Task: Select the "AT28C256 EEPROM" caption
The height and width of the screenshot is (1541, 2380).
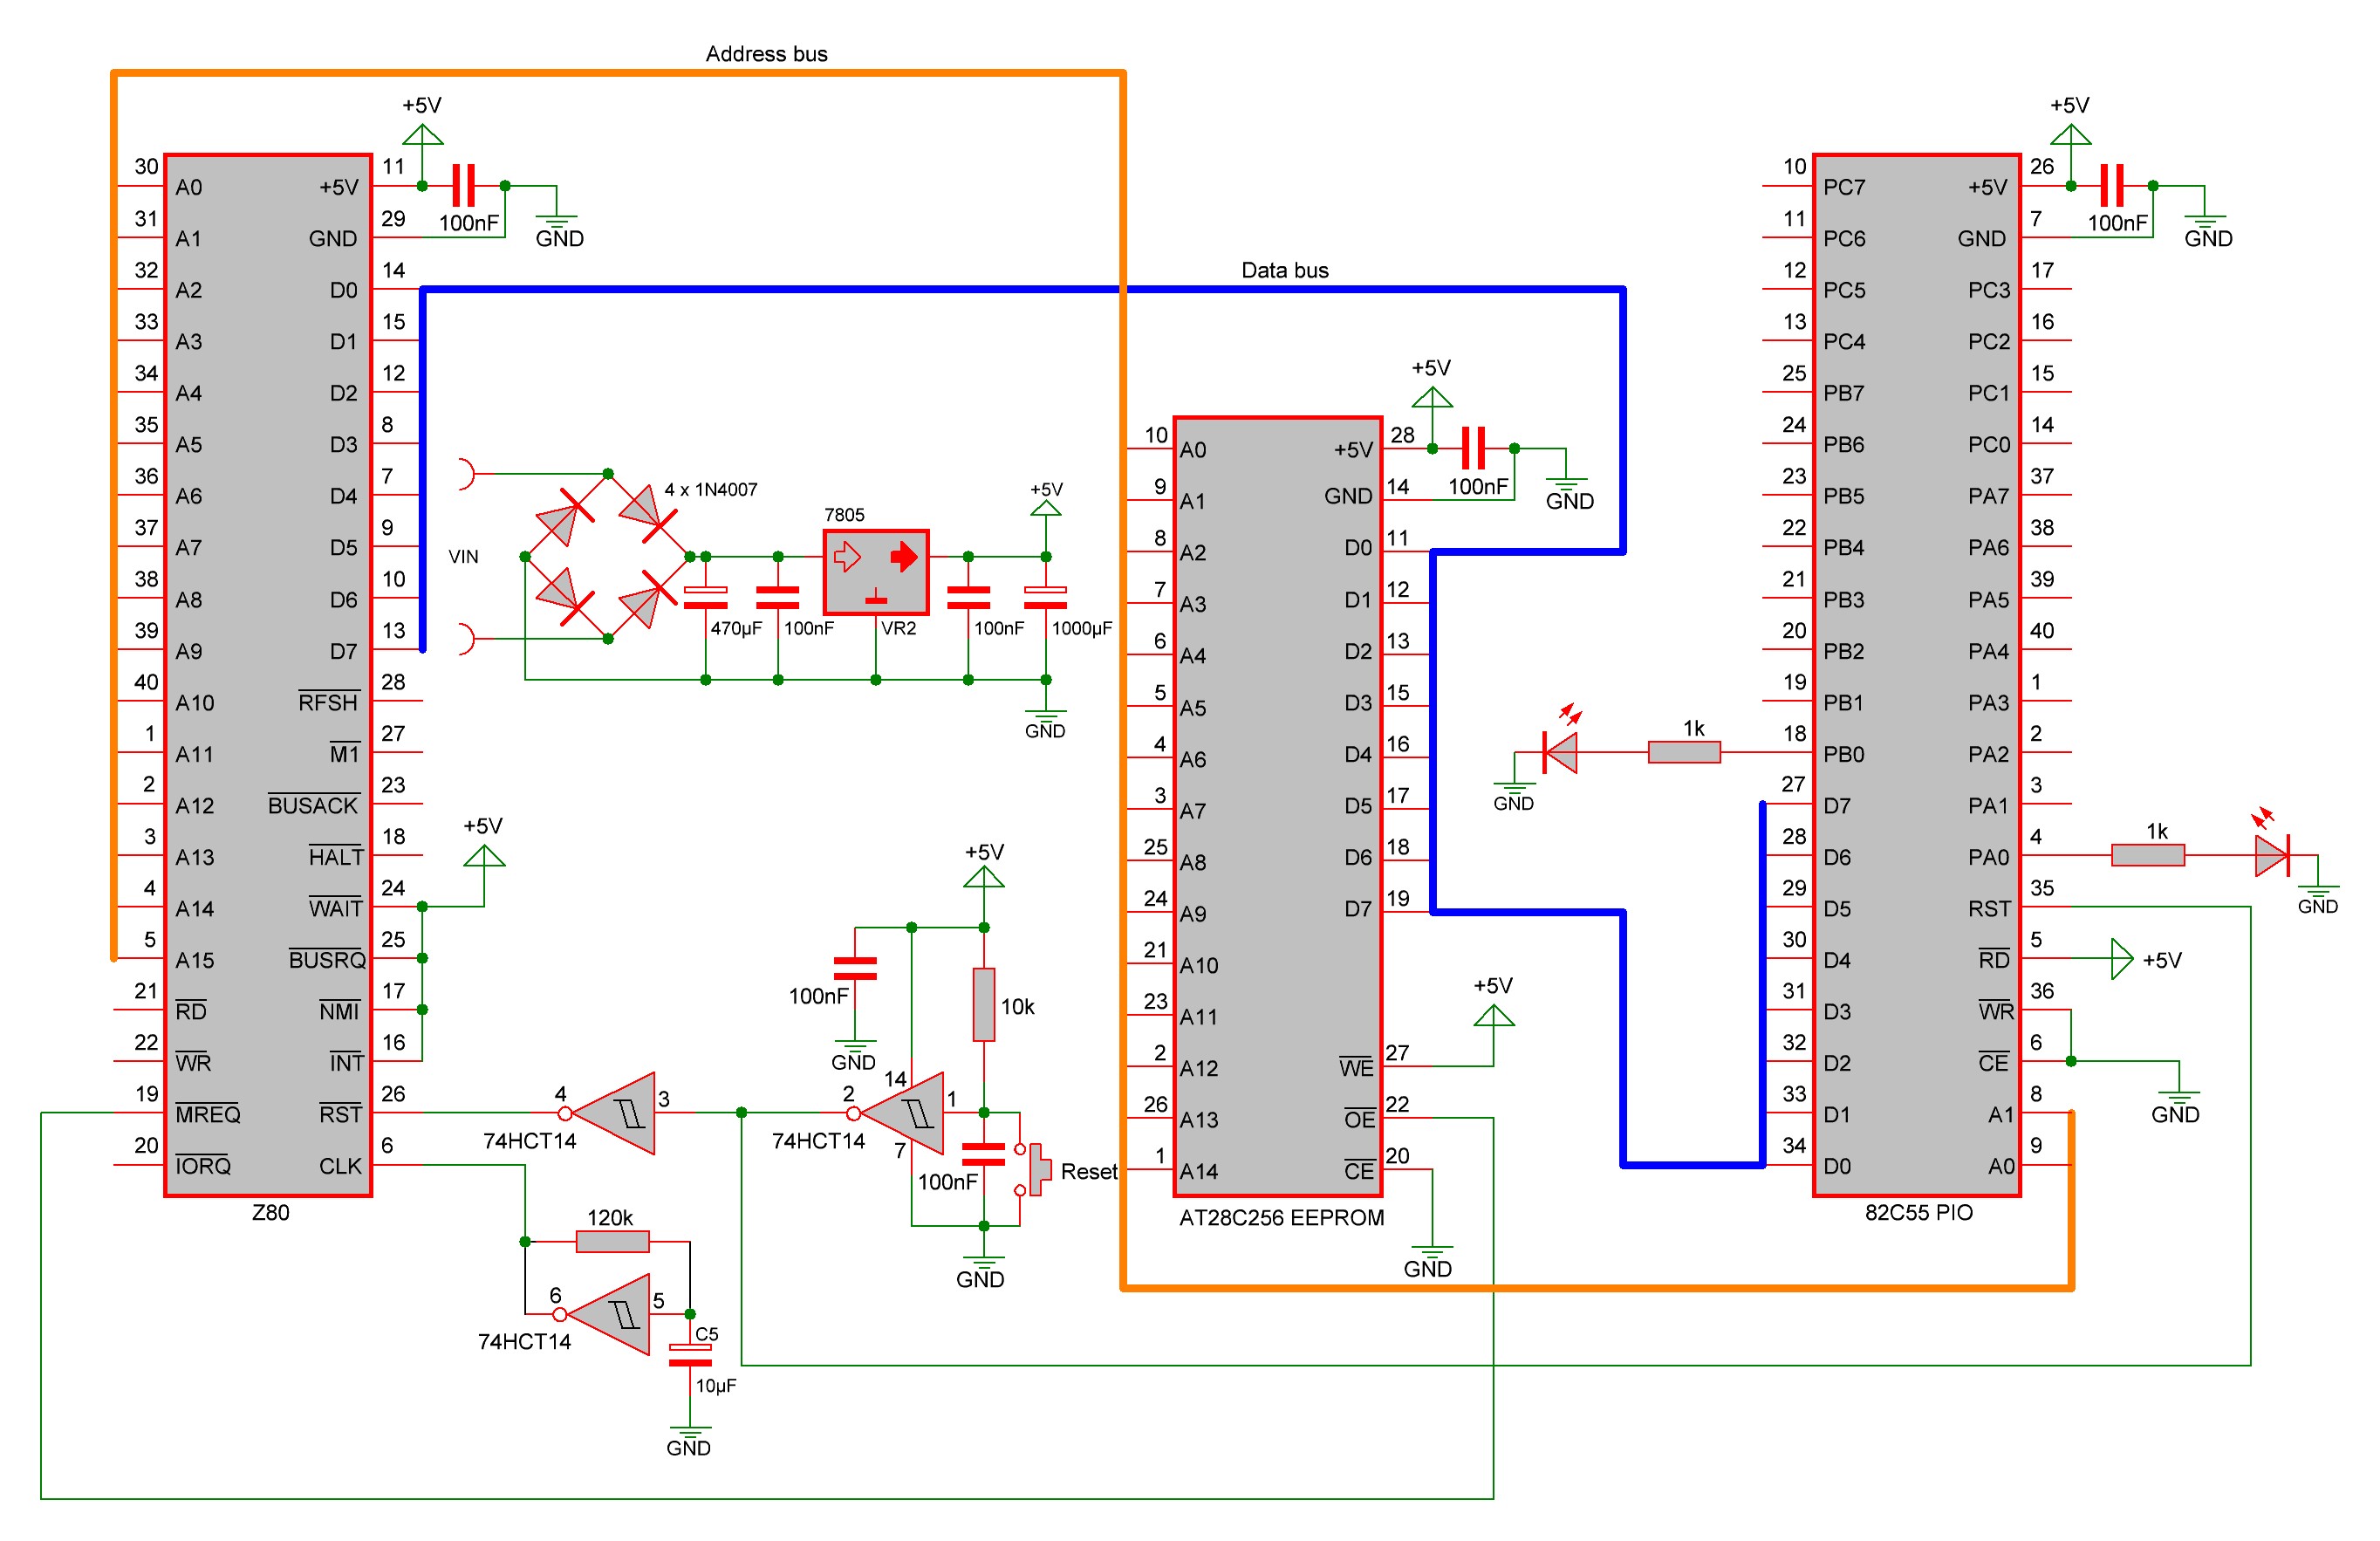Action: (x=1281, y=1217)
